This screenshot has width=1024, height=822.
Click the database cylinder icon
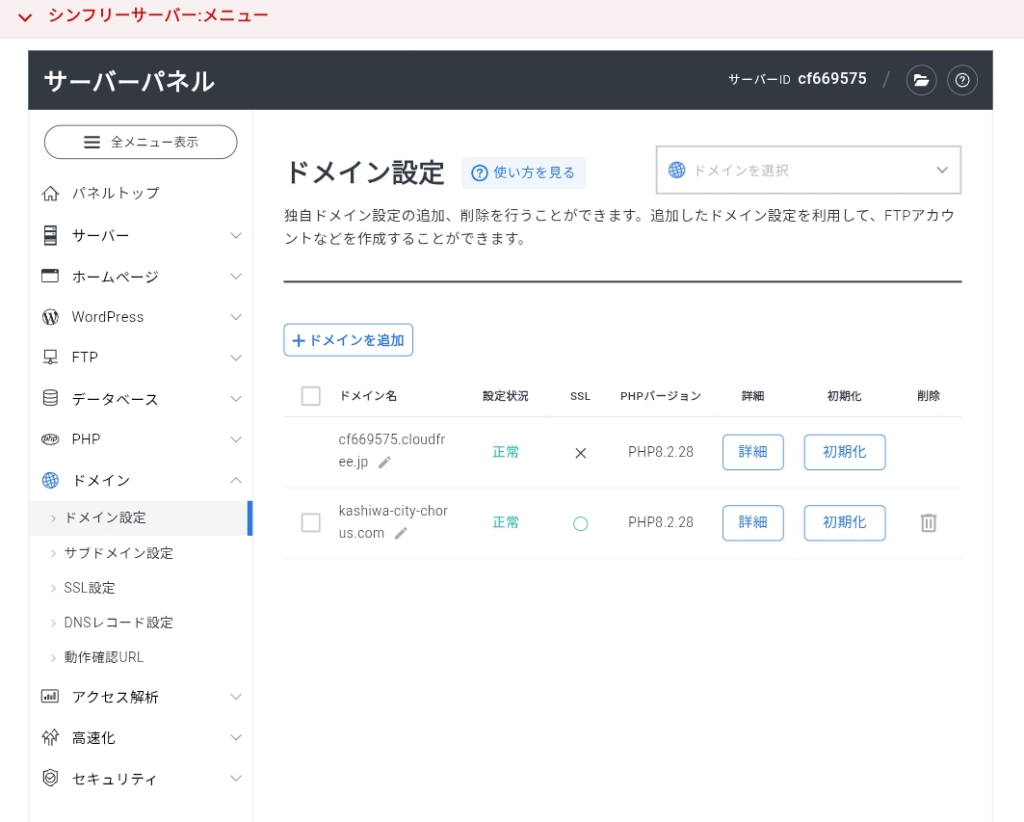(50, 398)
